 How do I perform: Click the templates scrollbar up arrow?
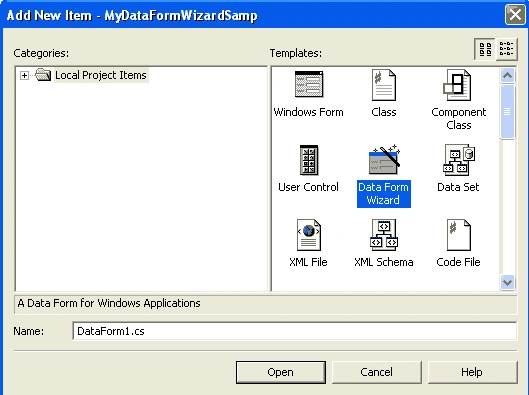[507, 75]
